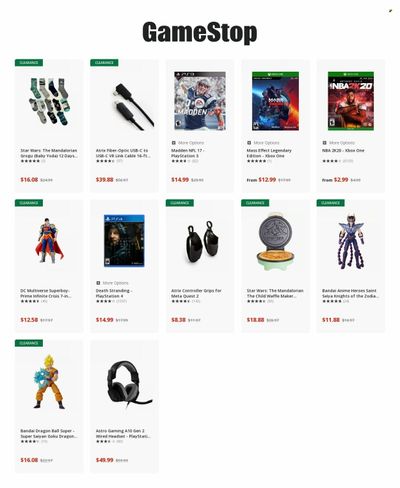Click Clearance badge on Superboy-Prime figure

coord(29,203)
